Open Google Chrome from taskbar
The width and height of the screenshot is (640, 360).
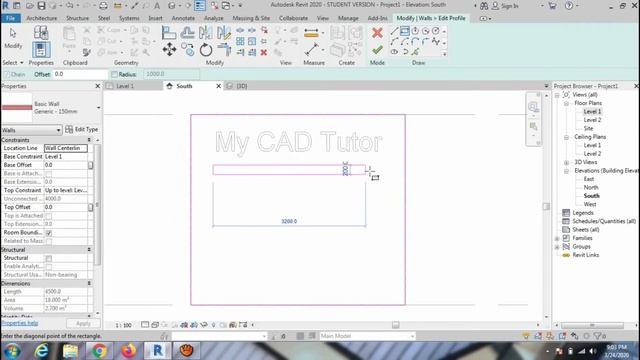point(99,350)
